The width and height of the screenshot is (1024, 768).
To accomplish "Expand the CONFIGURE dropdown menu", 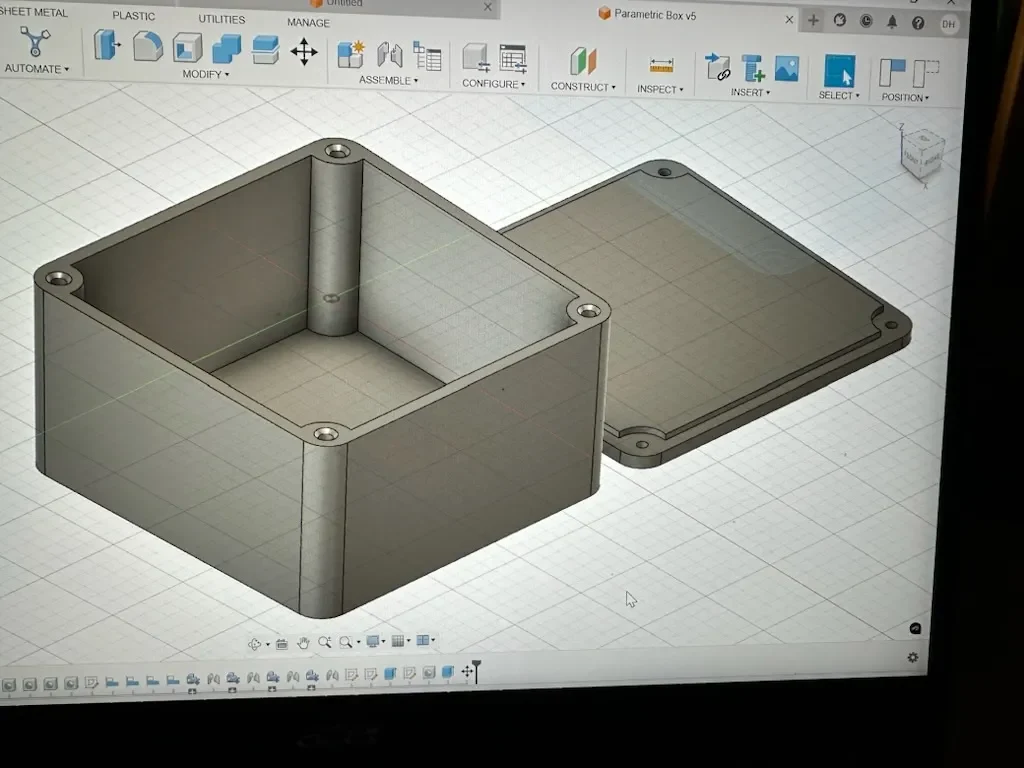I will pos(494,84).
